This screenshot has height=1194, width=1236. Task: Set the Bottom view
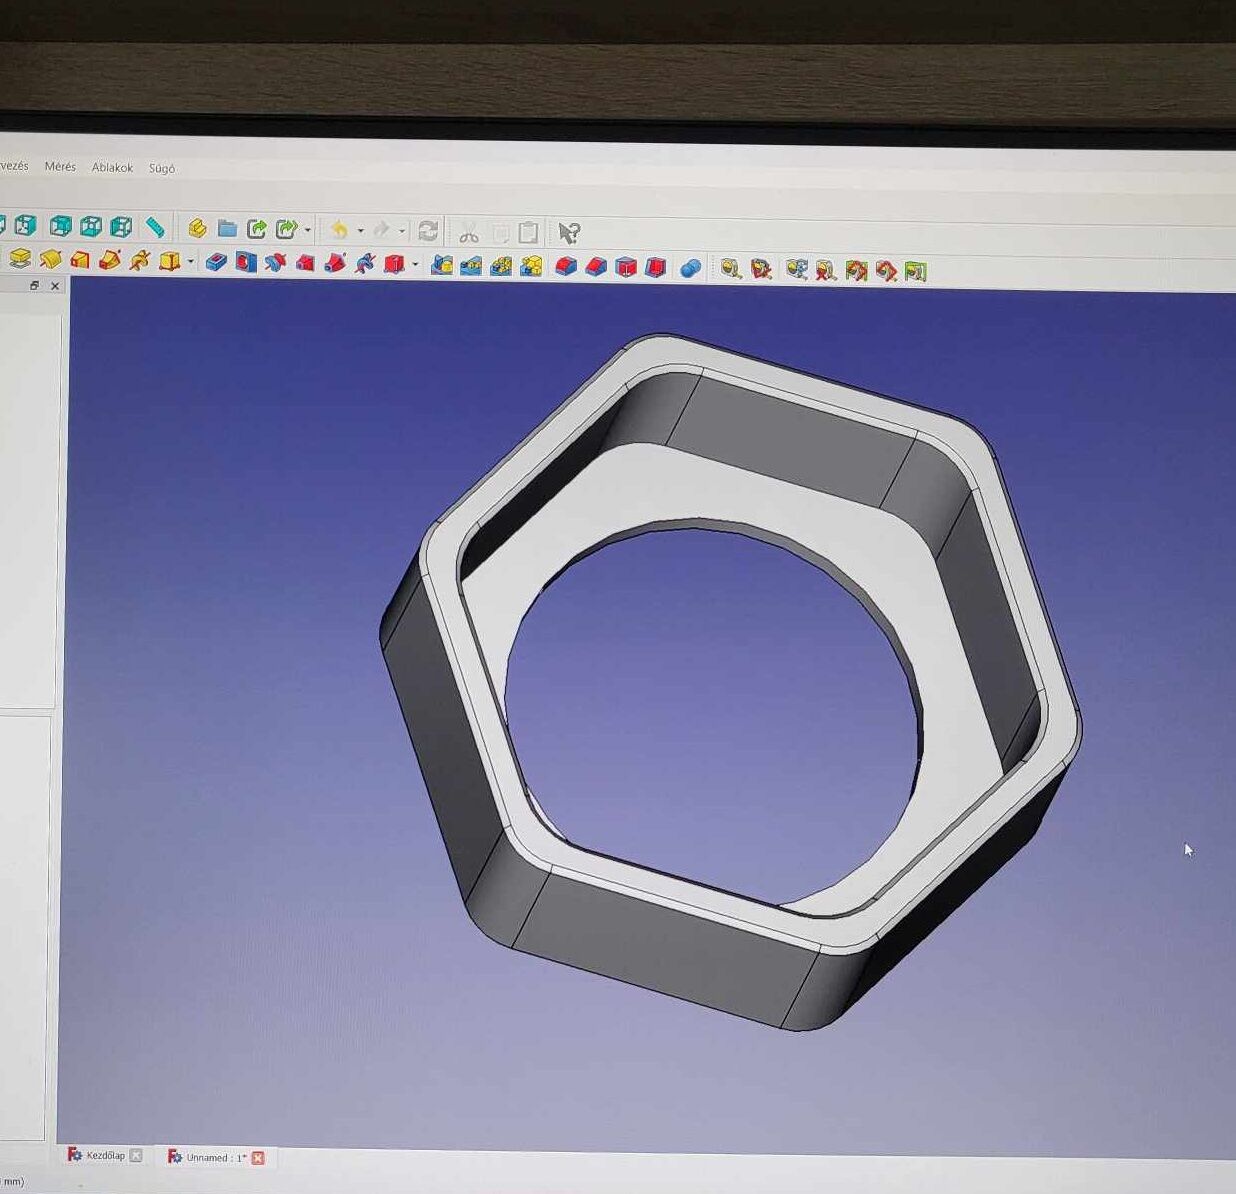pyautogui.click(x=91, y=226)
